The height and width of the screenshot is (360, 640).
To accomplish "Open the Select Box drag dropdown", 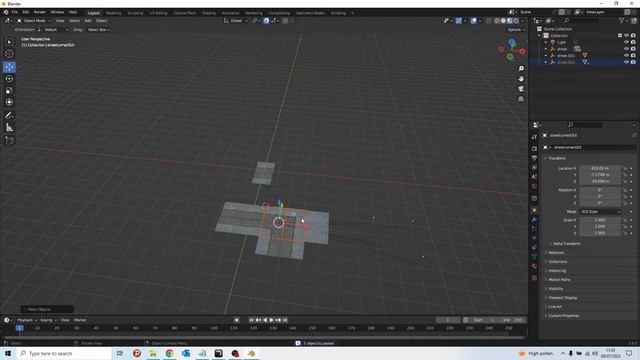I will click(98, 30).
